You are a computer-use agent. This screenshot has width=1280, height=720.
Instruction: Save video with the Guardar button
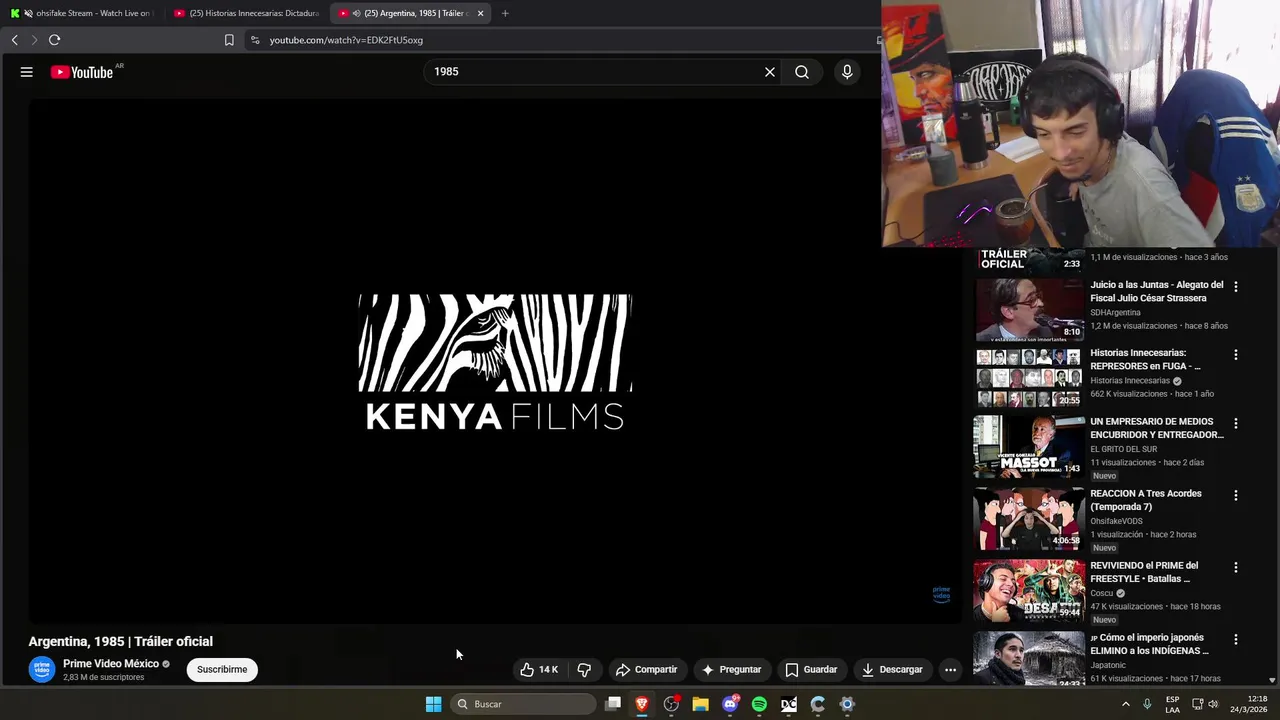click(811, 670)
